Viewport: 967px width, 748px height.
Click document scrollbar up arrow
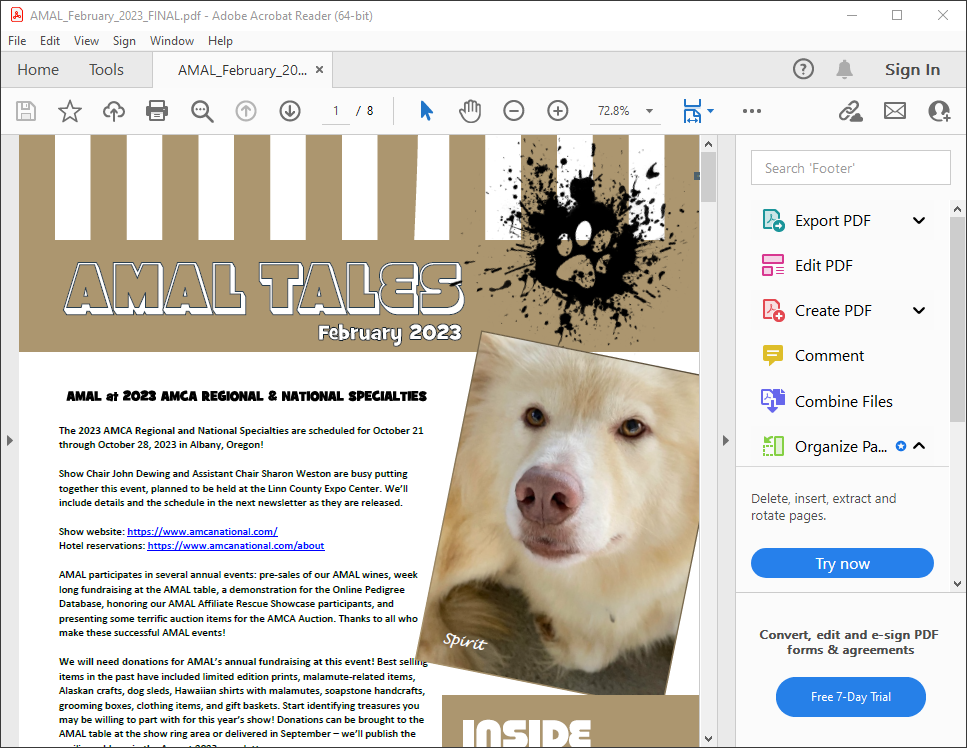pos(708,144)
